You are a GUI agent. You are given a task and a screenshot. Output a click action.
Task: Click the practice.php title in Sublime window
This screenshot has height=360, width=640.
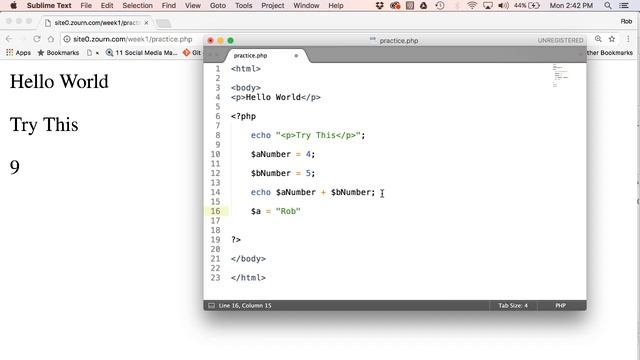point(398,40)
